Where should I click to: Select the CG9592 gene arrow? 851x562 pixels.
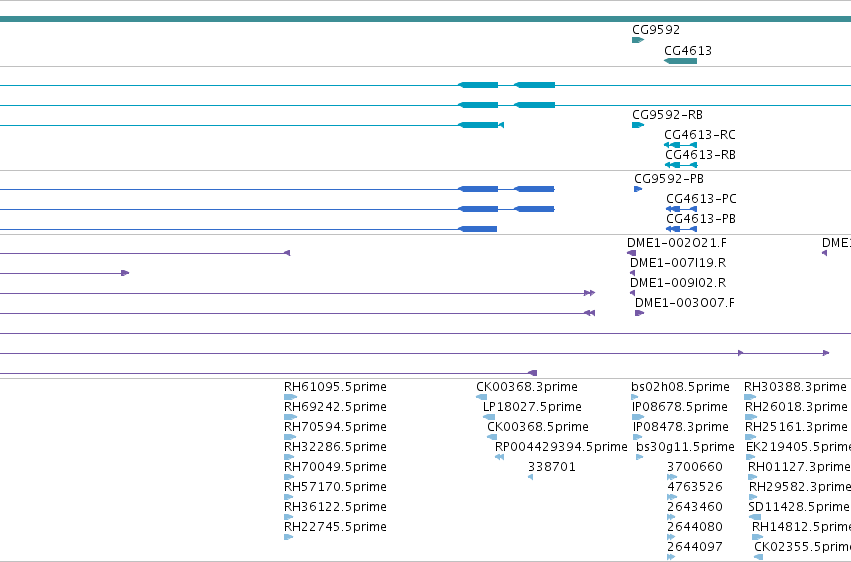coord(638,40)
